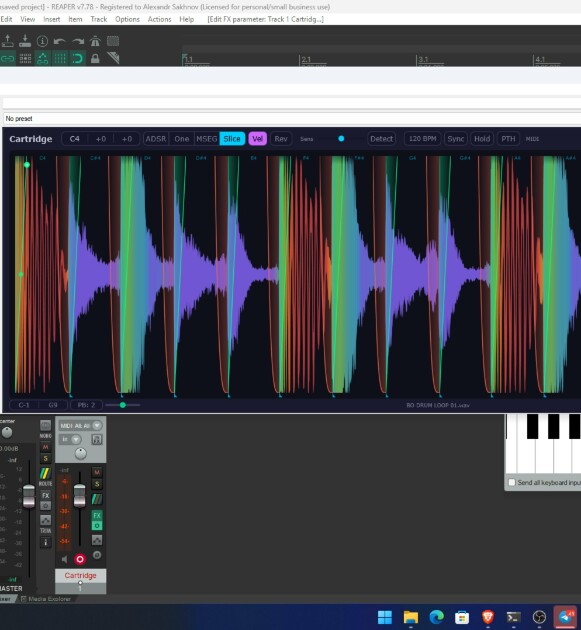The image size is (581, 630).
Task: Toggle item grouping chain-link icon
Action: (x=8, y=59)
